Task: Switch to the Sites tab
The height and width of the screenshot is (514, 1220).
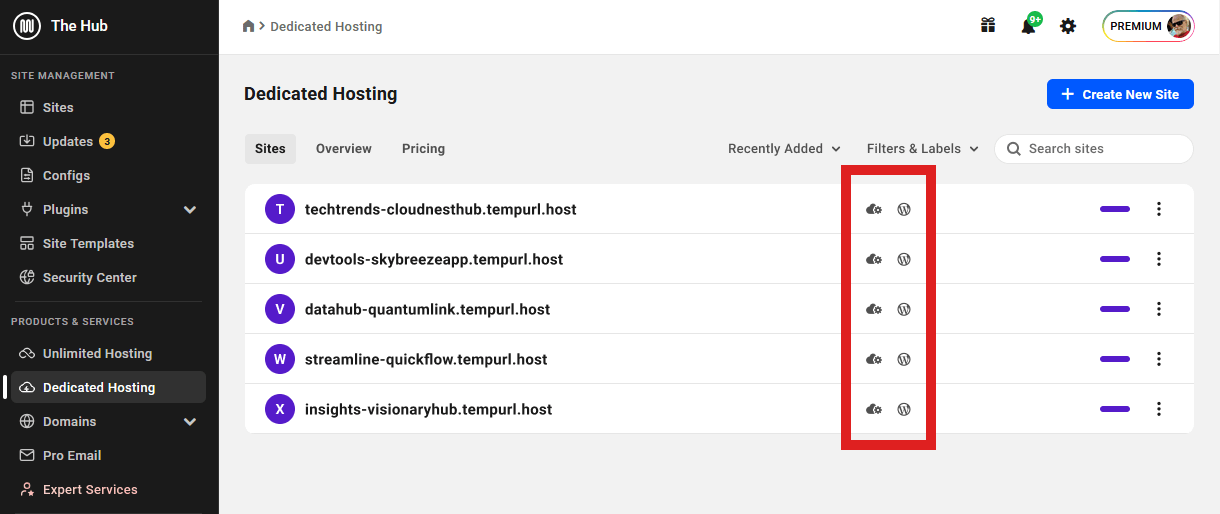Action: [x=270, y=148]
